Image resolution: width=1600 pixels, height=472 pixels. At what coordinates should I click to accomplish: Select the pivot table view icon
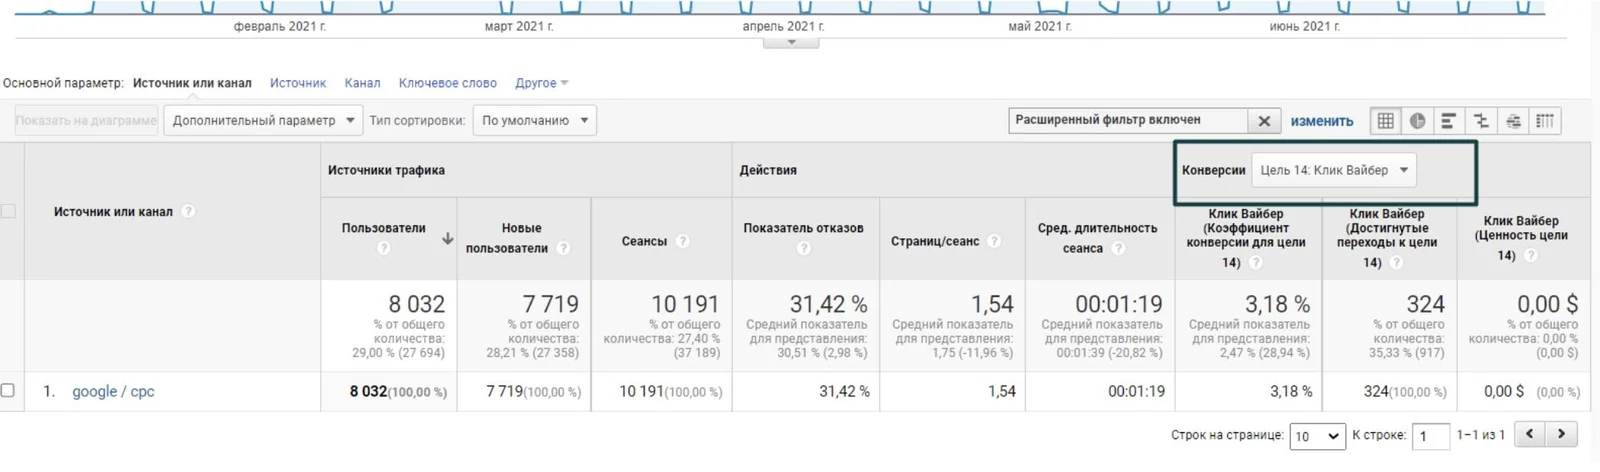[x=1545, y=121]
